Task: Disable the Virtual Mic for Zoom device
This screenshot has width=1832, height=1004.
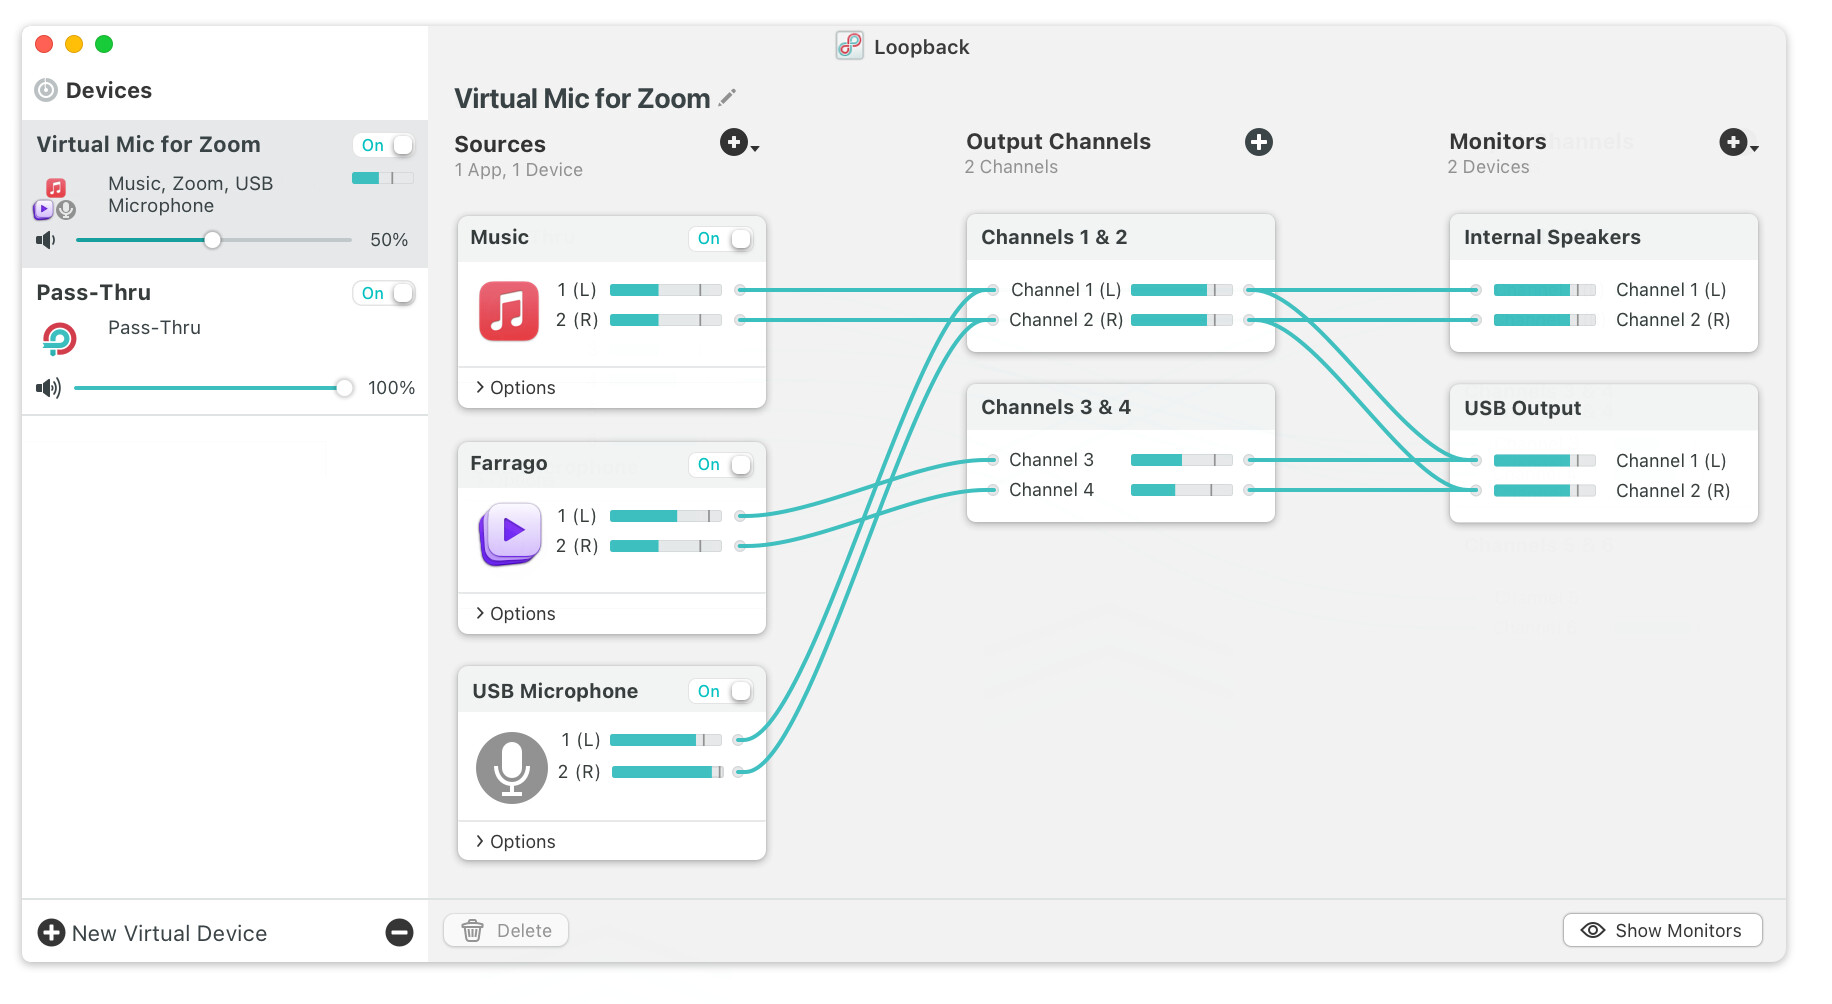Action: pyautogui.click(x=385, y=145)
